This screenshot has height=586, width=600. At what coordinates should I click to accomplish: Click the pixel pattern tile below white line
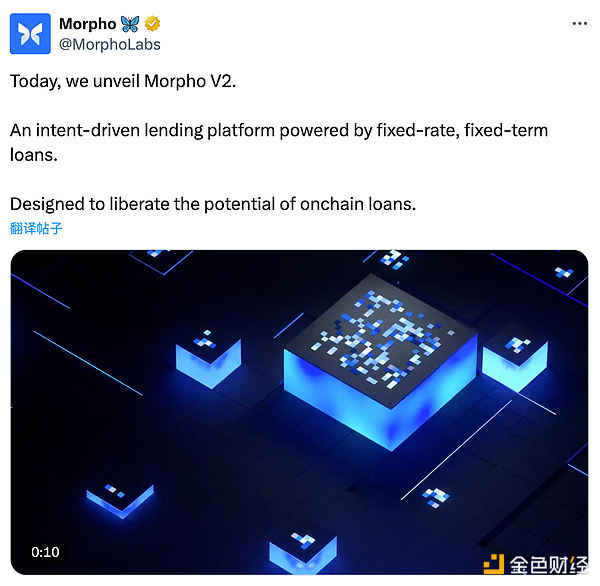click(x=435, y=498)
